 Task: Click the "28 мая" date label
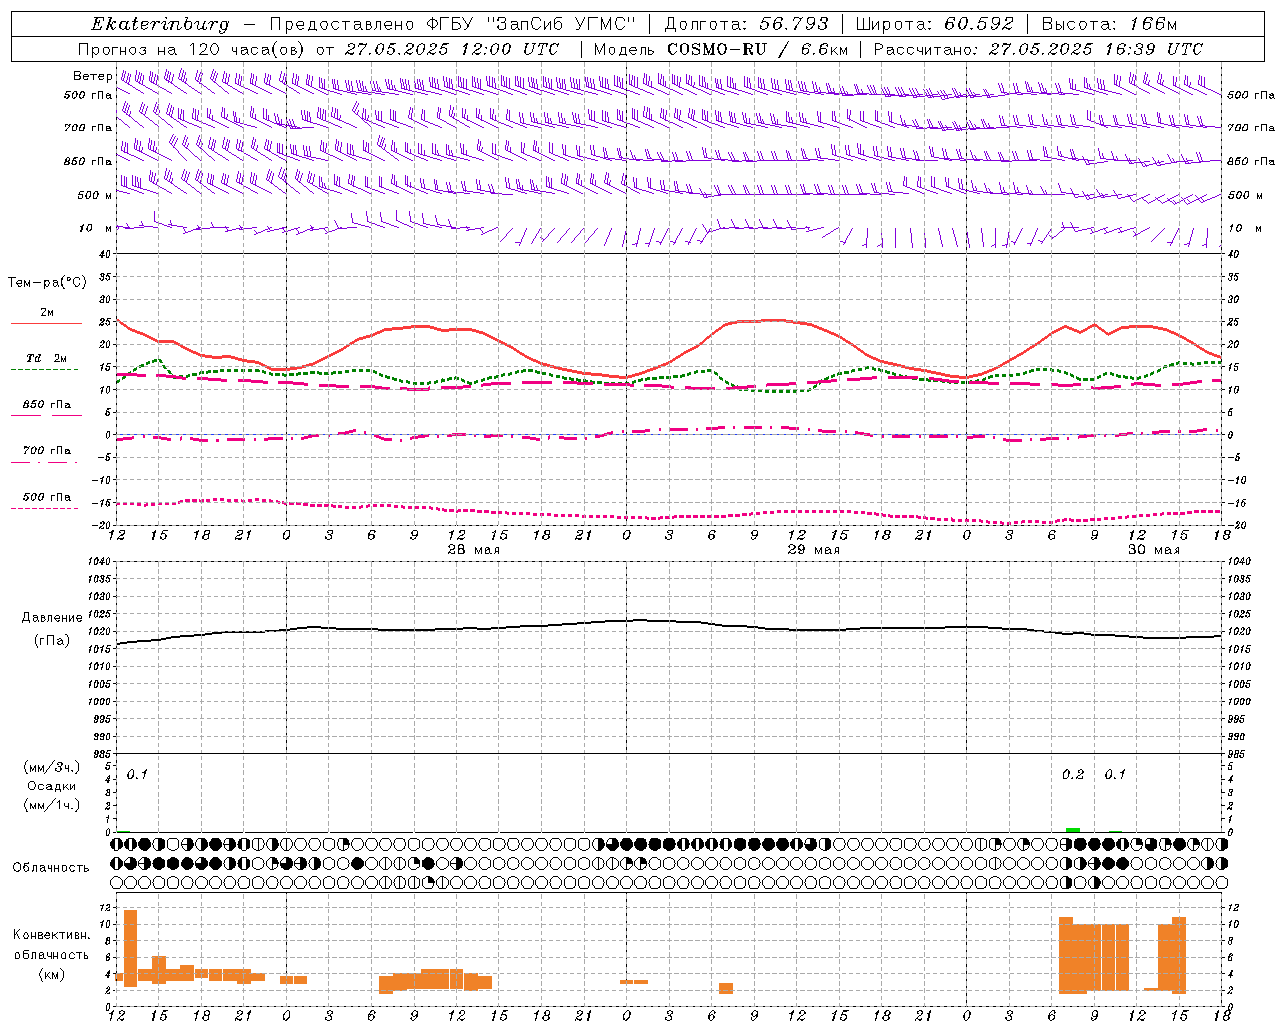(x=473, y=550)
